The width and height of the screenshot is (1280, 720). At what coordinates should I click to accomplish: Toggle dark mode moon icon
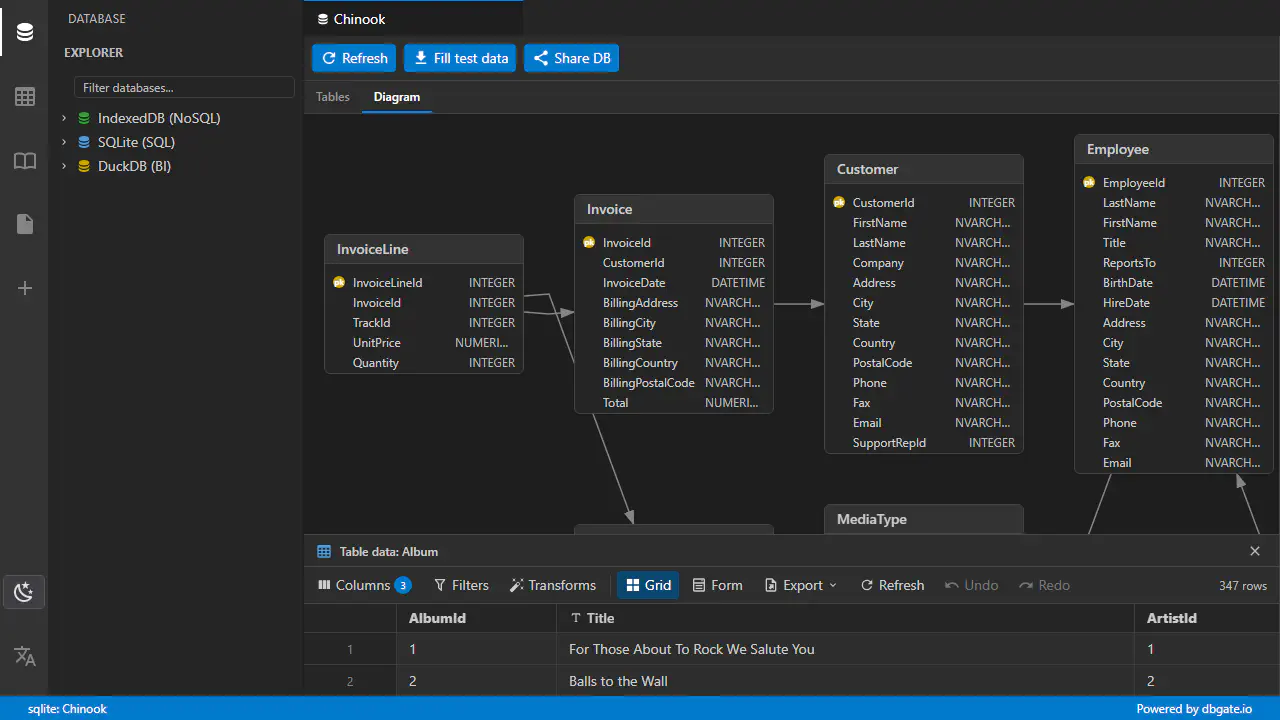[x=24, y=592]
